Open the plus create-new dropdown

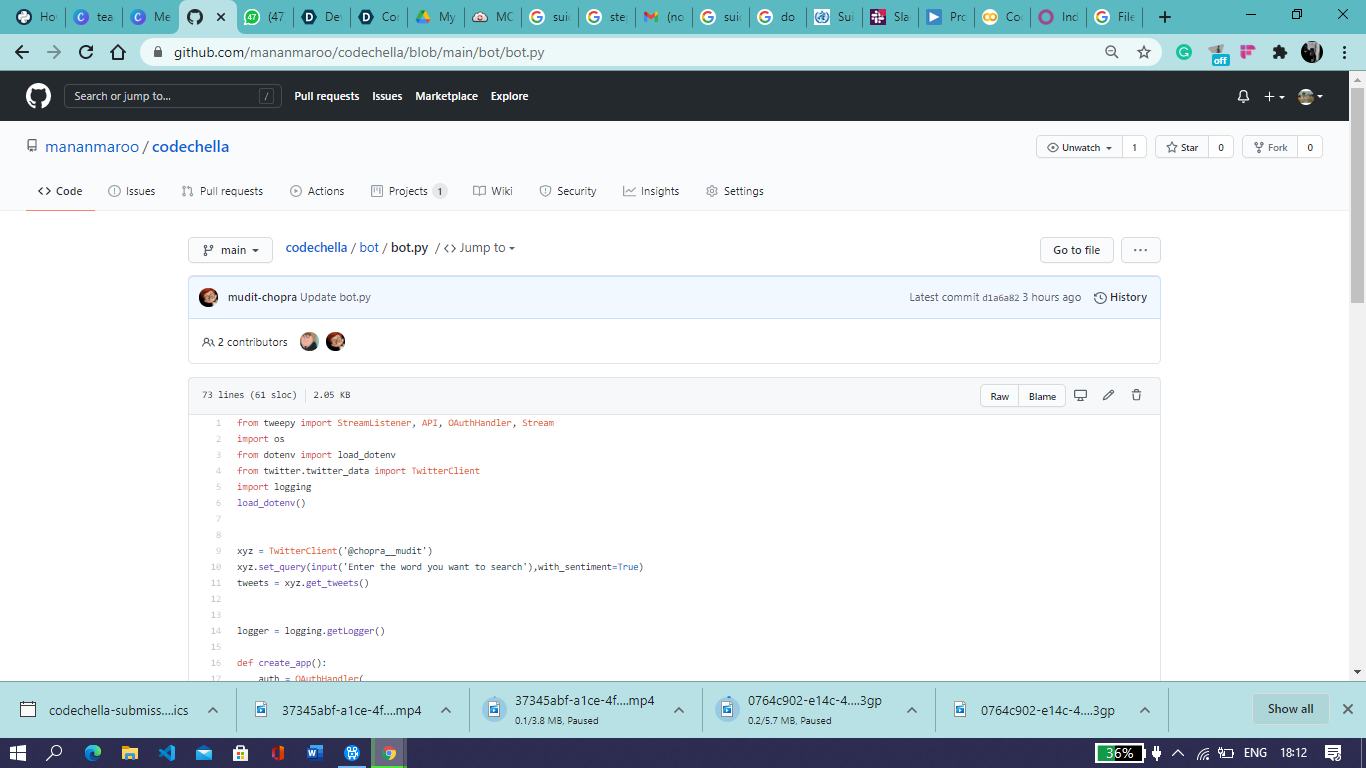[x=1274, y=97]
